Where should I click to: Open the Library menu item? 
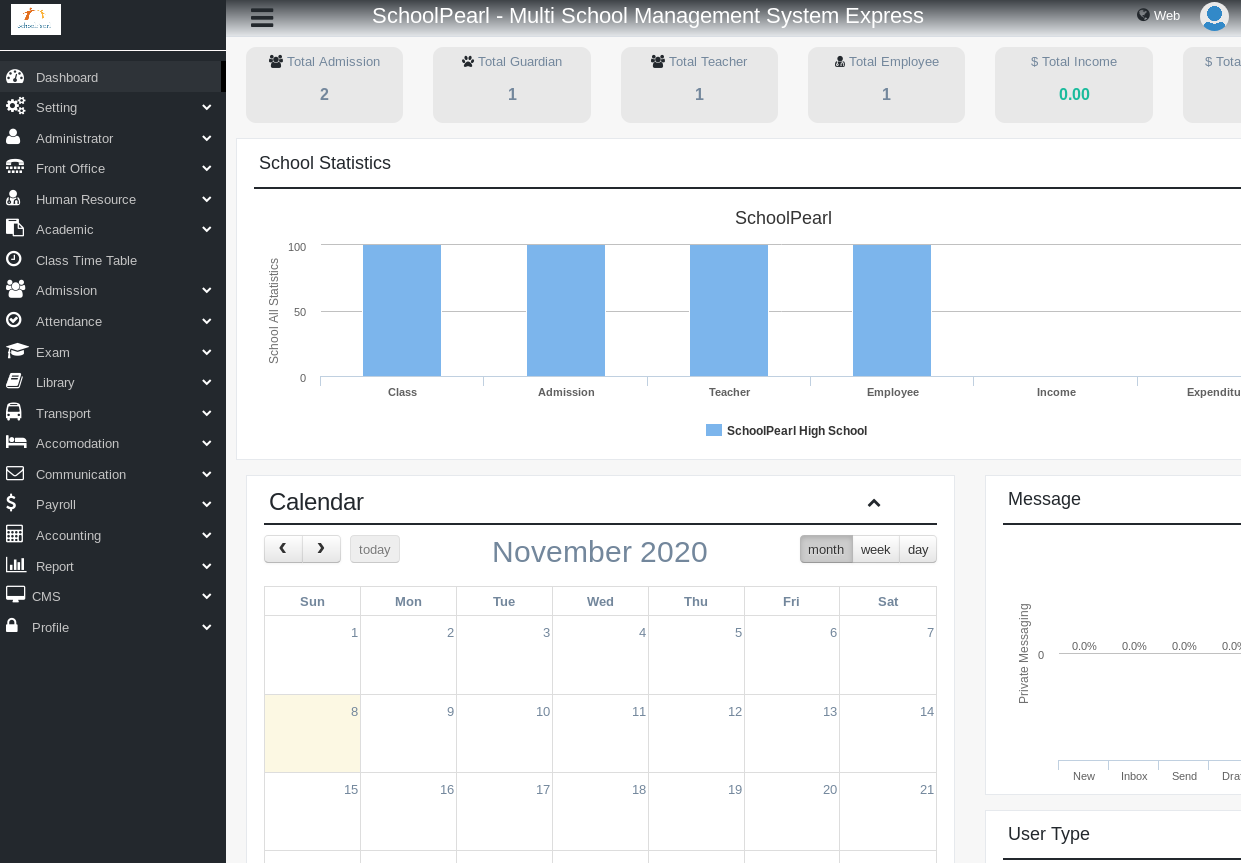(55, 382)
